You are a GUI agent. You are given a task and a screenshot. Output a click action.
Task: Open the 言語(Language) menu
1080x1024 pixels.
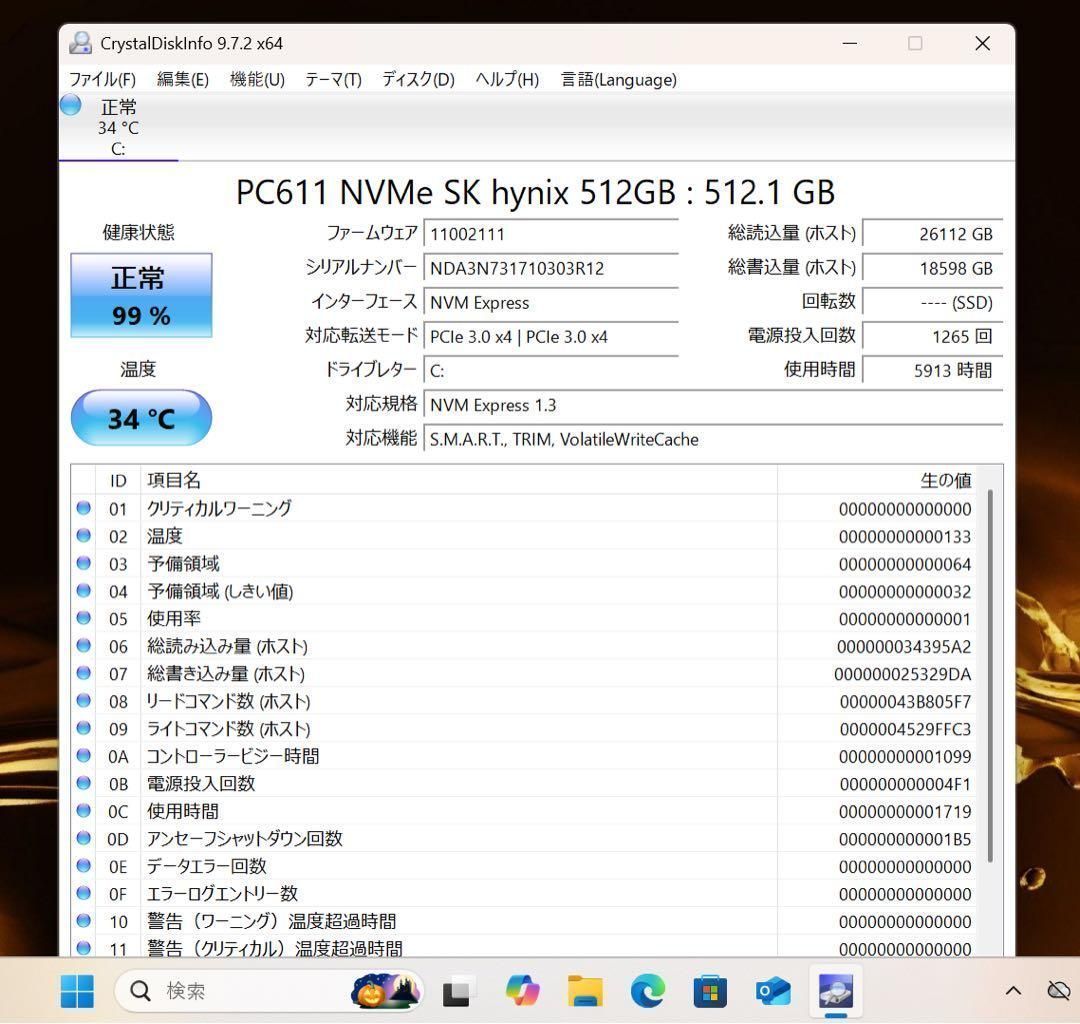[x=619, y=79]
